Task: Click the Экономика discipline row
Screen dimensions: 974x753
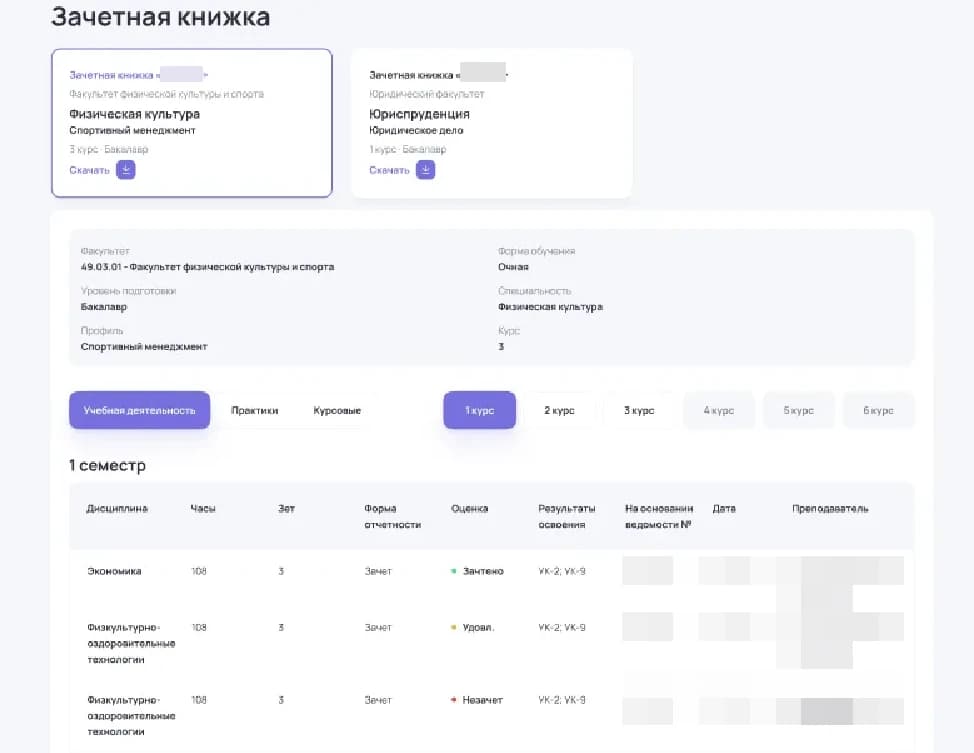Action: pos(114,571)
